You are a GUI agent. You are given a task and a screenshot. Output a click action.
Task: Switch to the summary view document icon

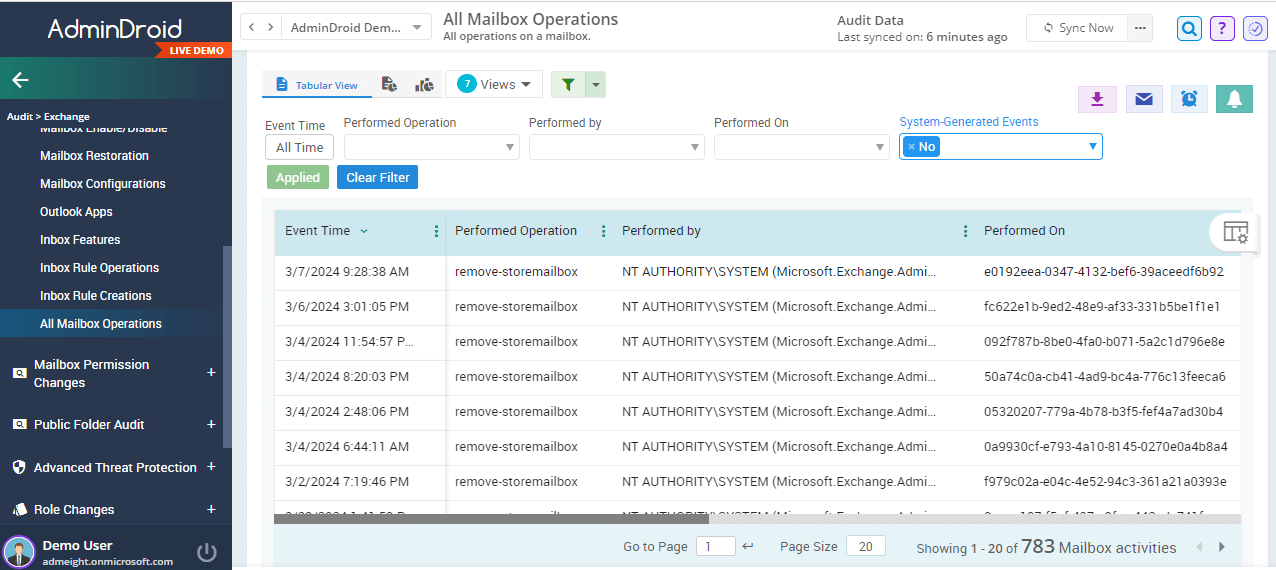click(390, 85)
